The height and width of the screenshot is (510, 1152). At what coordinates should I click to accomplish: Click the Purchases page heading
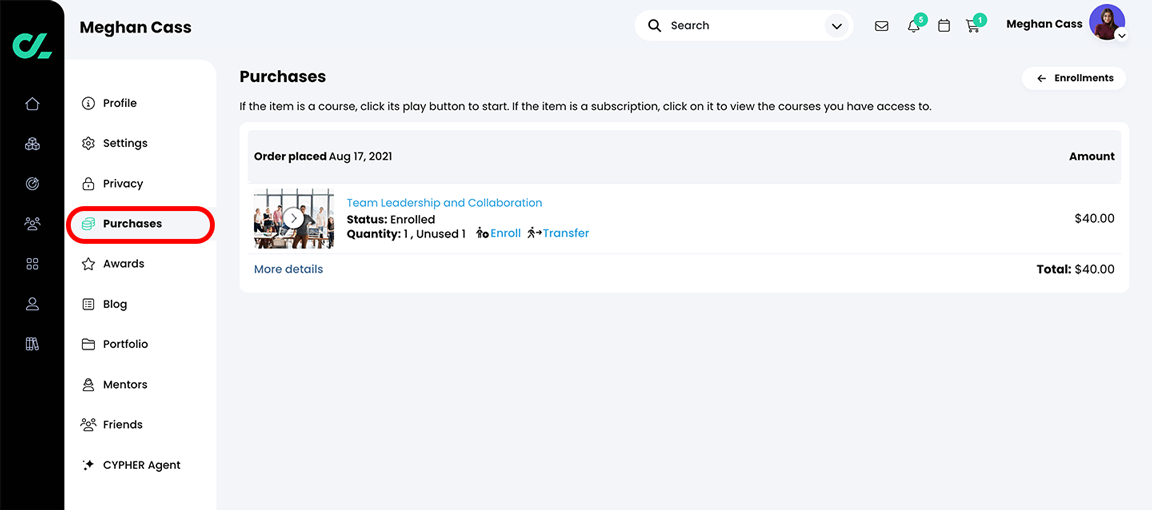283,76
